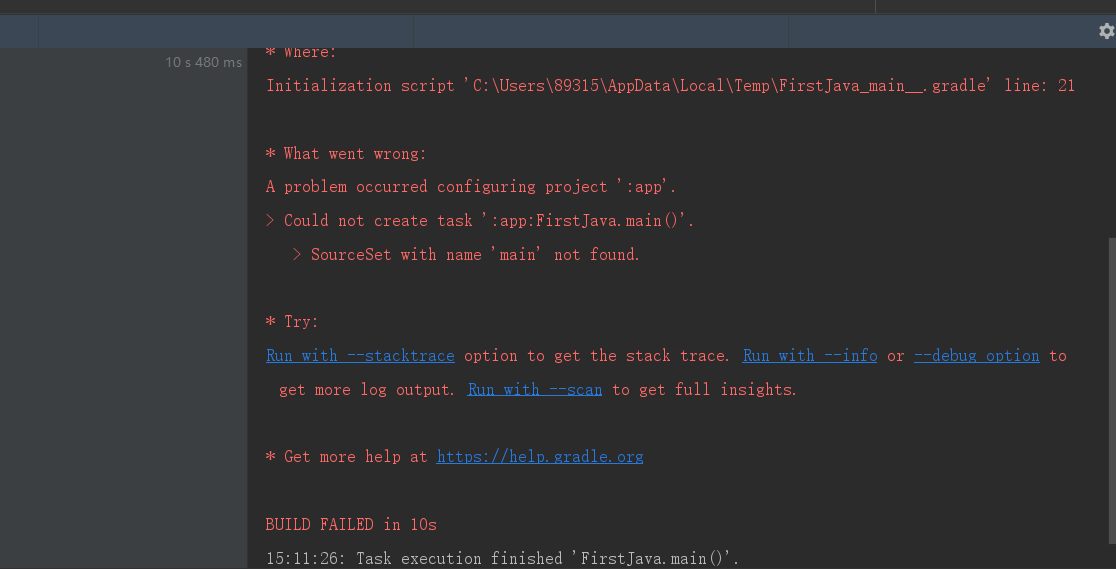The image size is (1116, 569).
Task: Click the '* Get more help at' text
Action: (x=347, y=456)
